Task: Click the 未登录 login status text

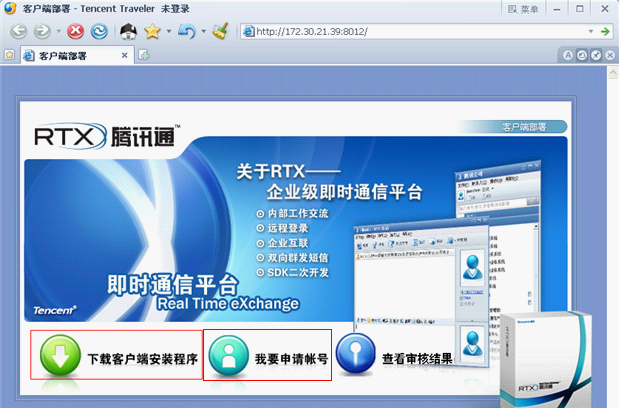Action: 175,9
